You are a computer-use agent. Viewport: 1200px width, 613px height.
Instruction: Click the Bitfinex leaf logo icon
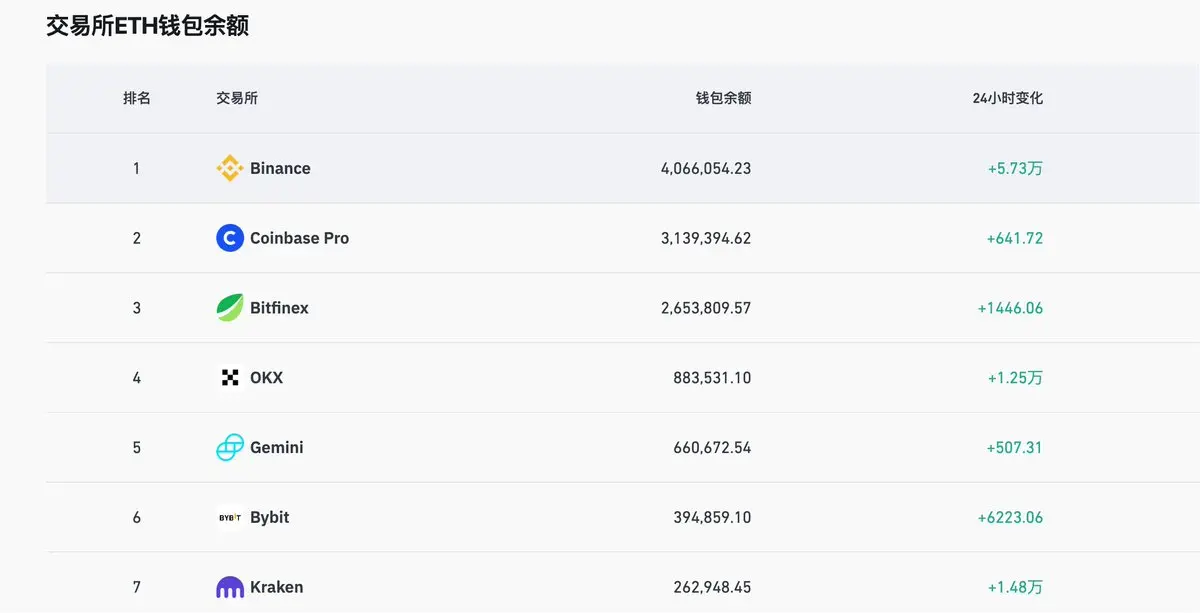230,308
